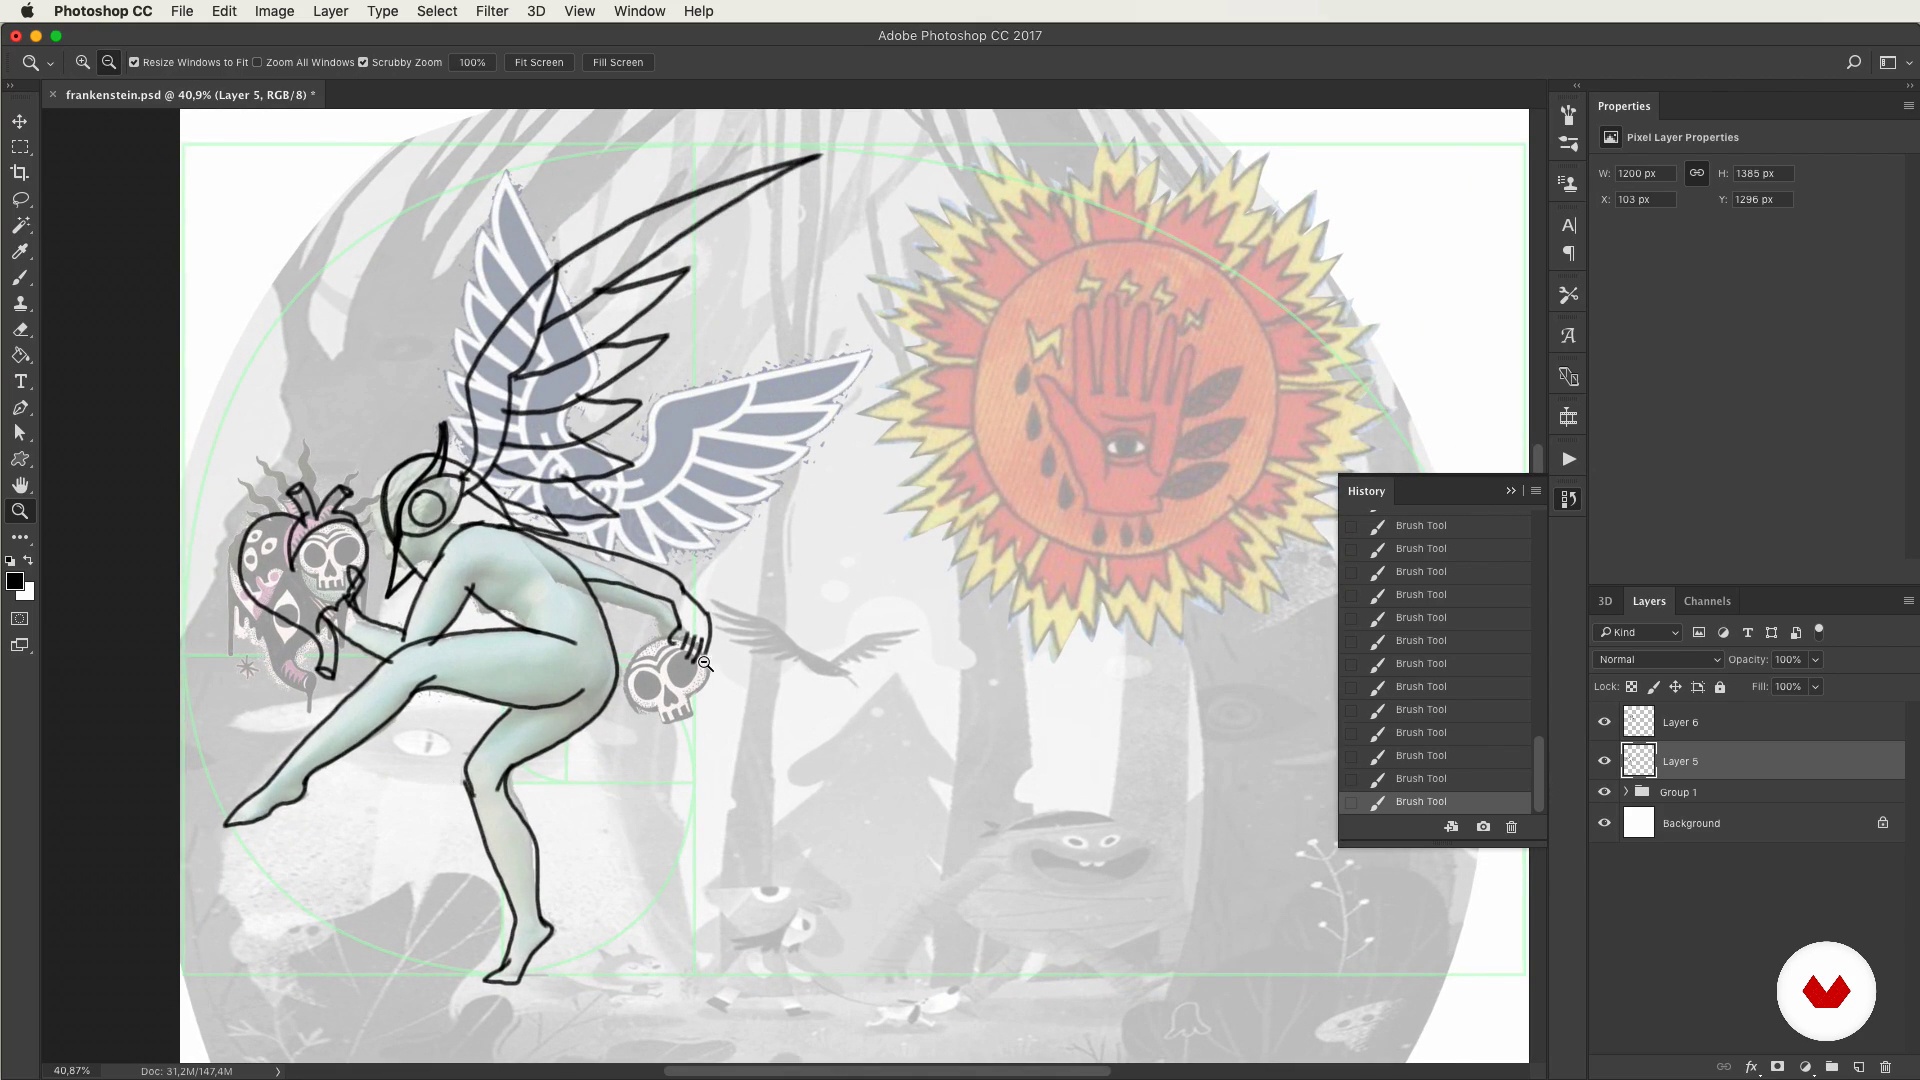The width and height of the screenshot is (1920, 1080).
Task: Click the 100% zoom button
Action: point(472,62)
